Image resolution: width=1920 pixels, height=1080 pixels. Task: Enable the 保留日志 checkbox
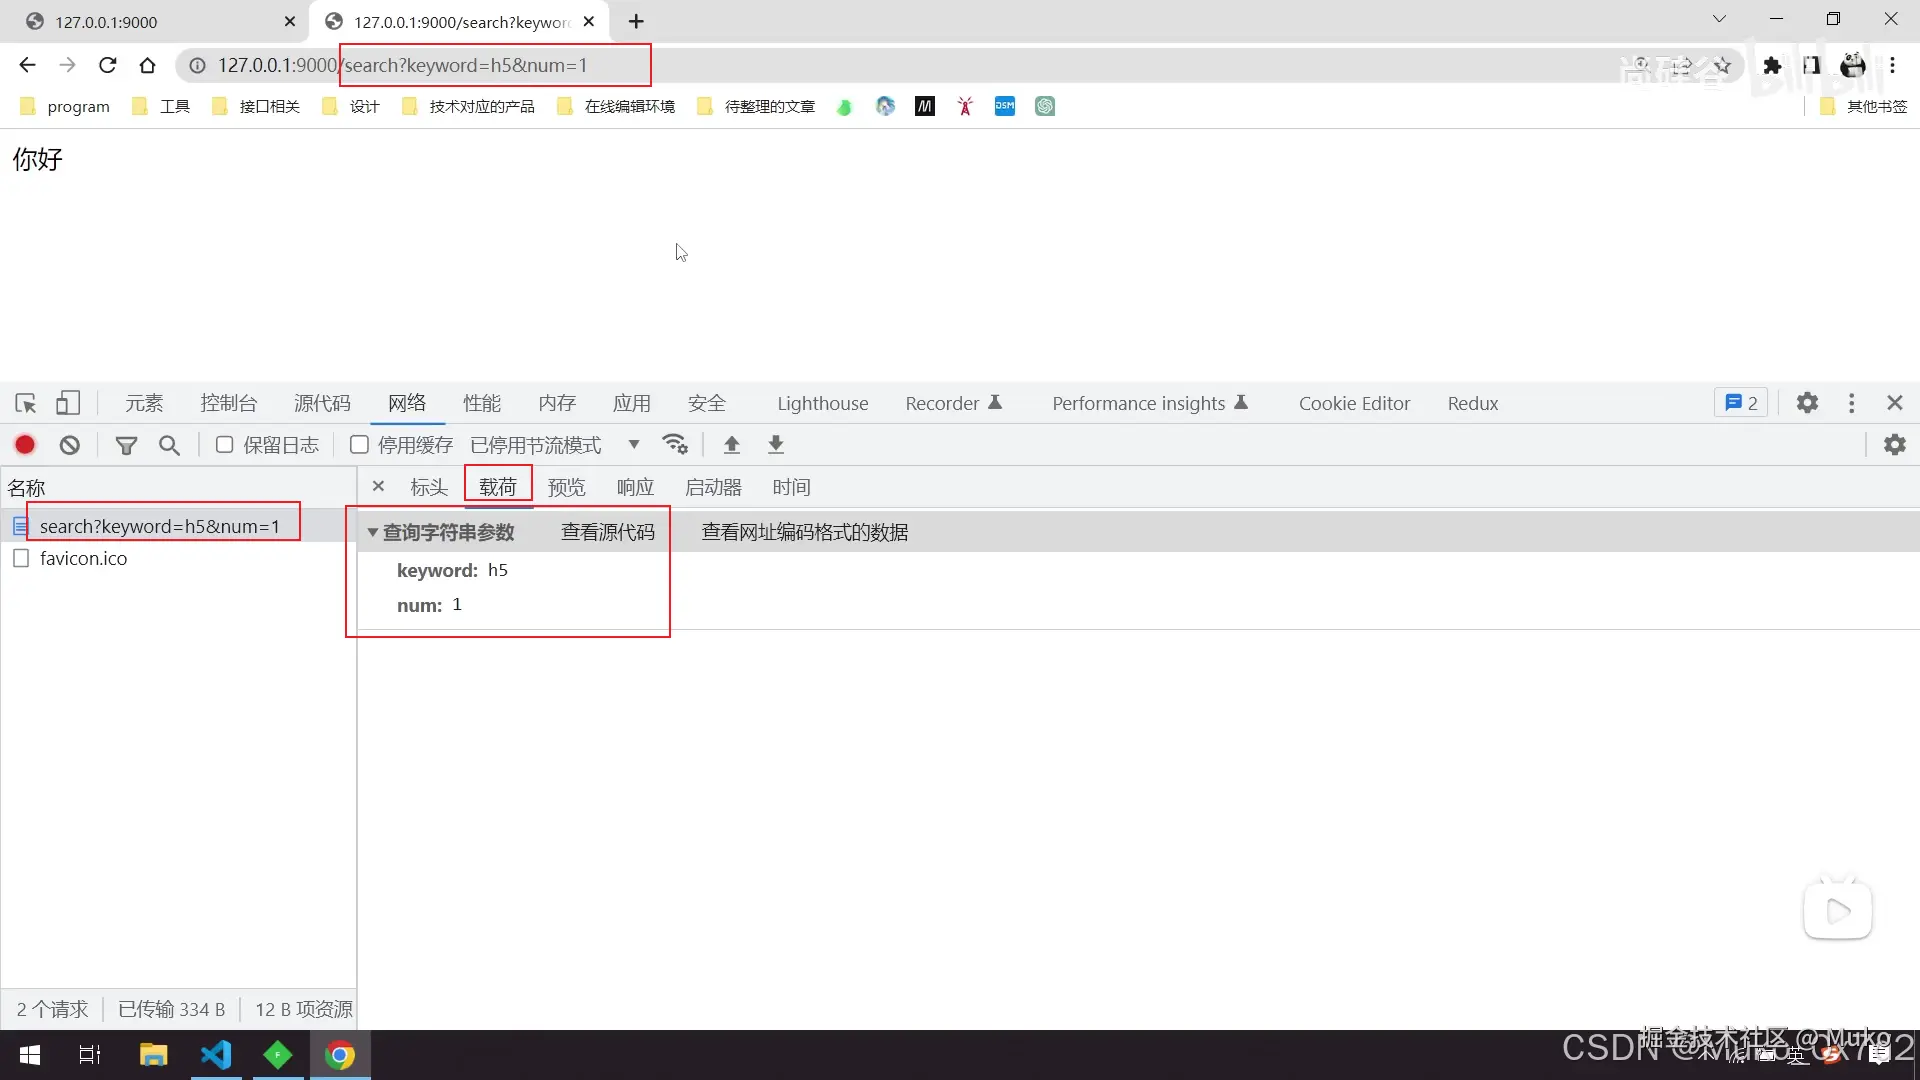[x=225, y=445]
